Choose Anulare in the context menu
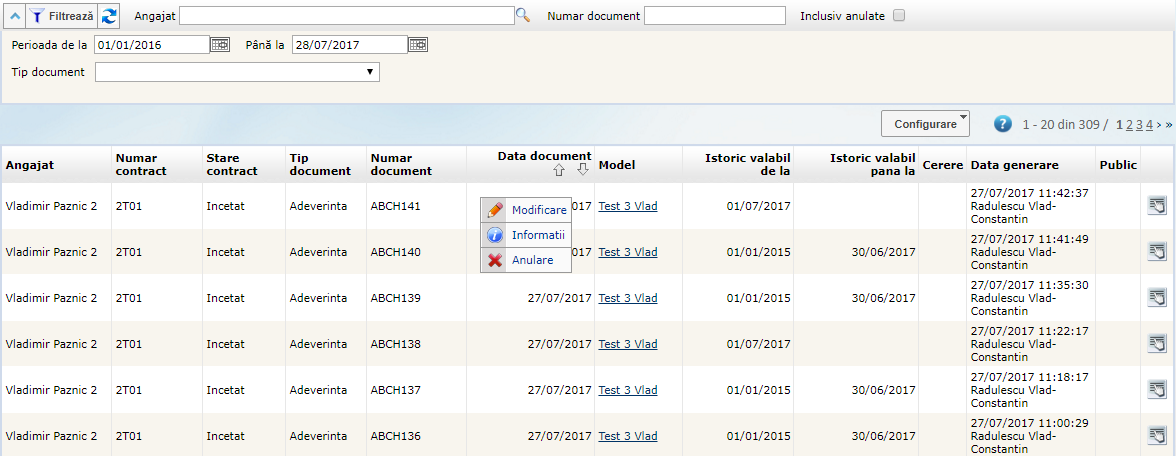 (x=531, y=260)
